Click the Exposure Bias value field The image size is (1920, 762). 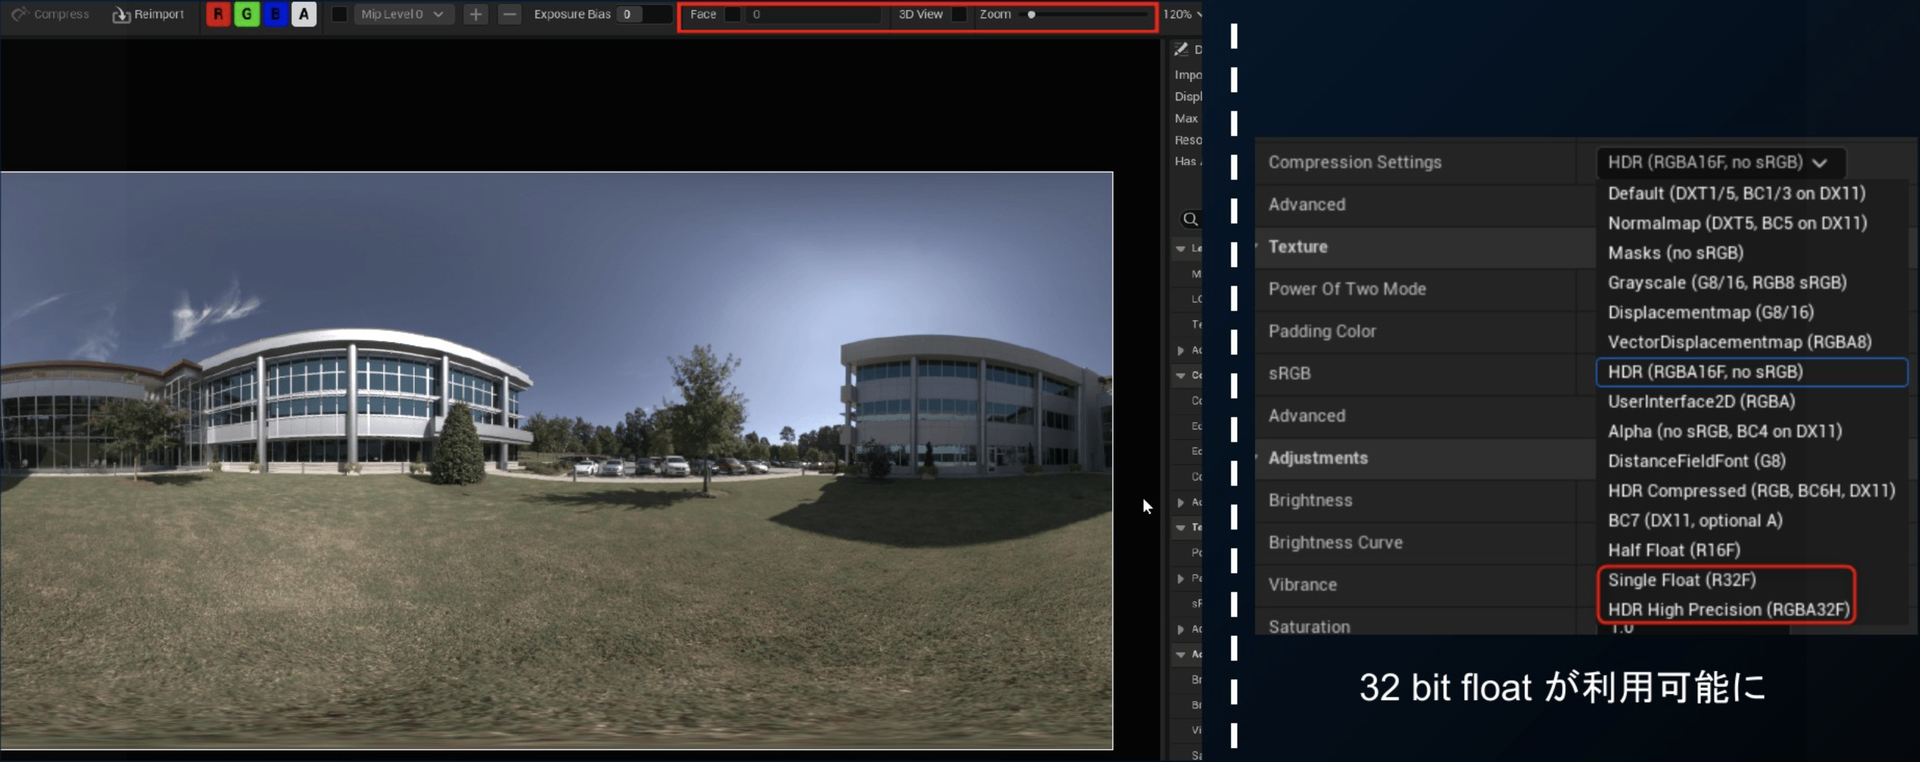click(x=643, y=14)
